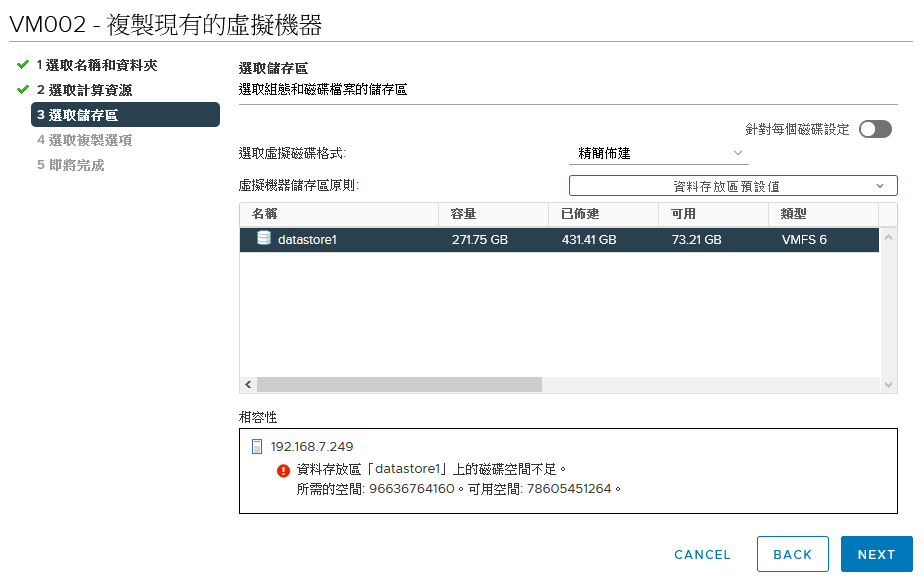Click the up arrow of table scrollbar

pos(888,238)
